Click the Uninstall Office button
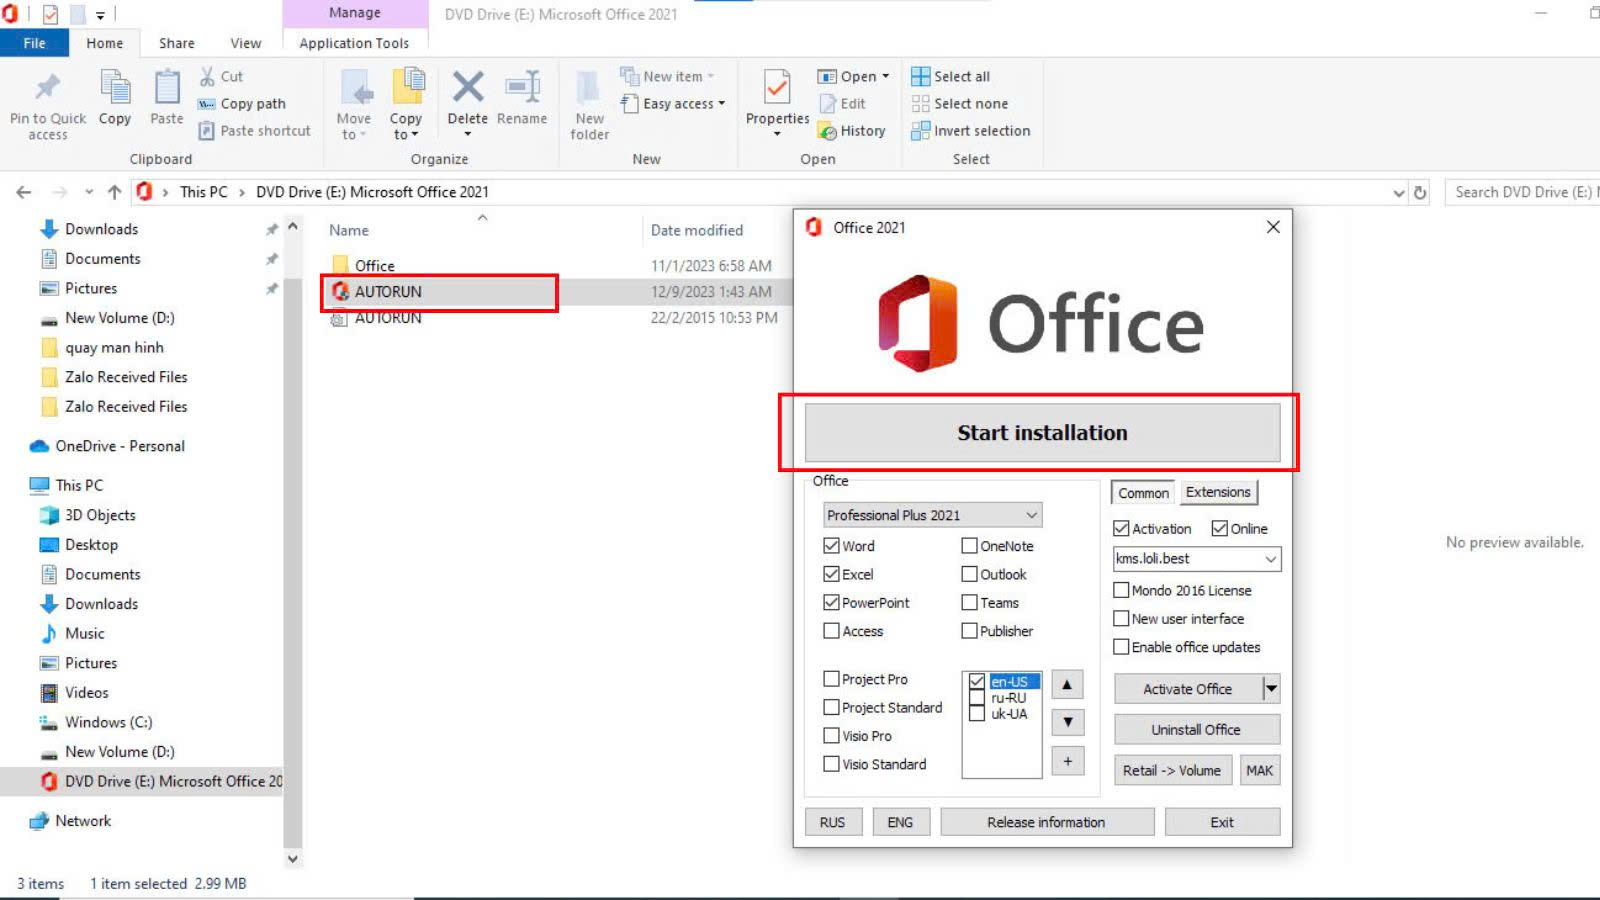 [x=1195, y=730]
